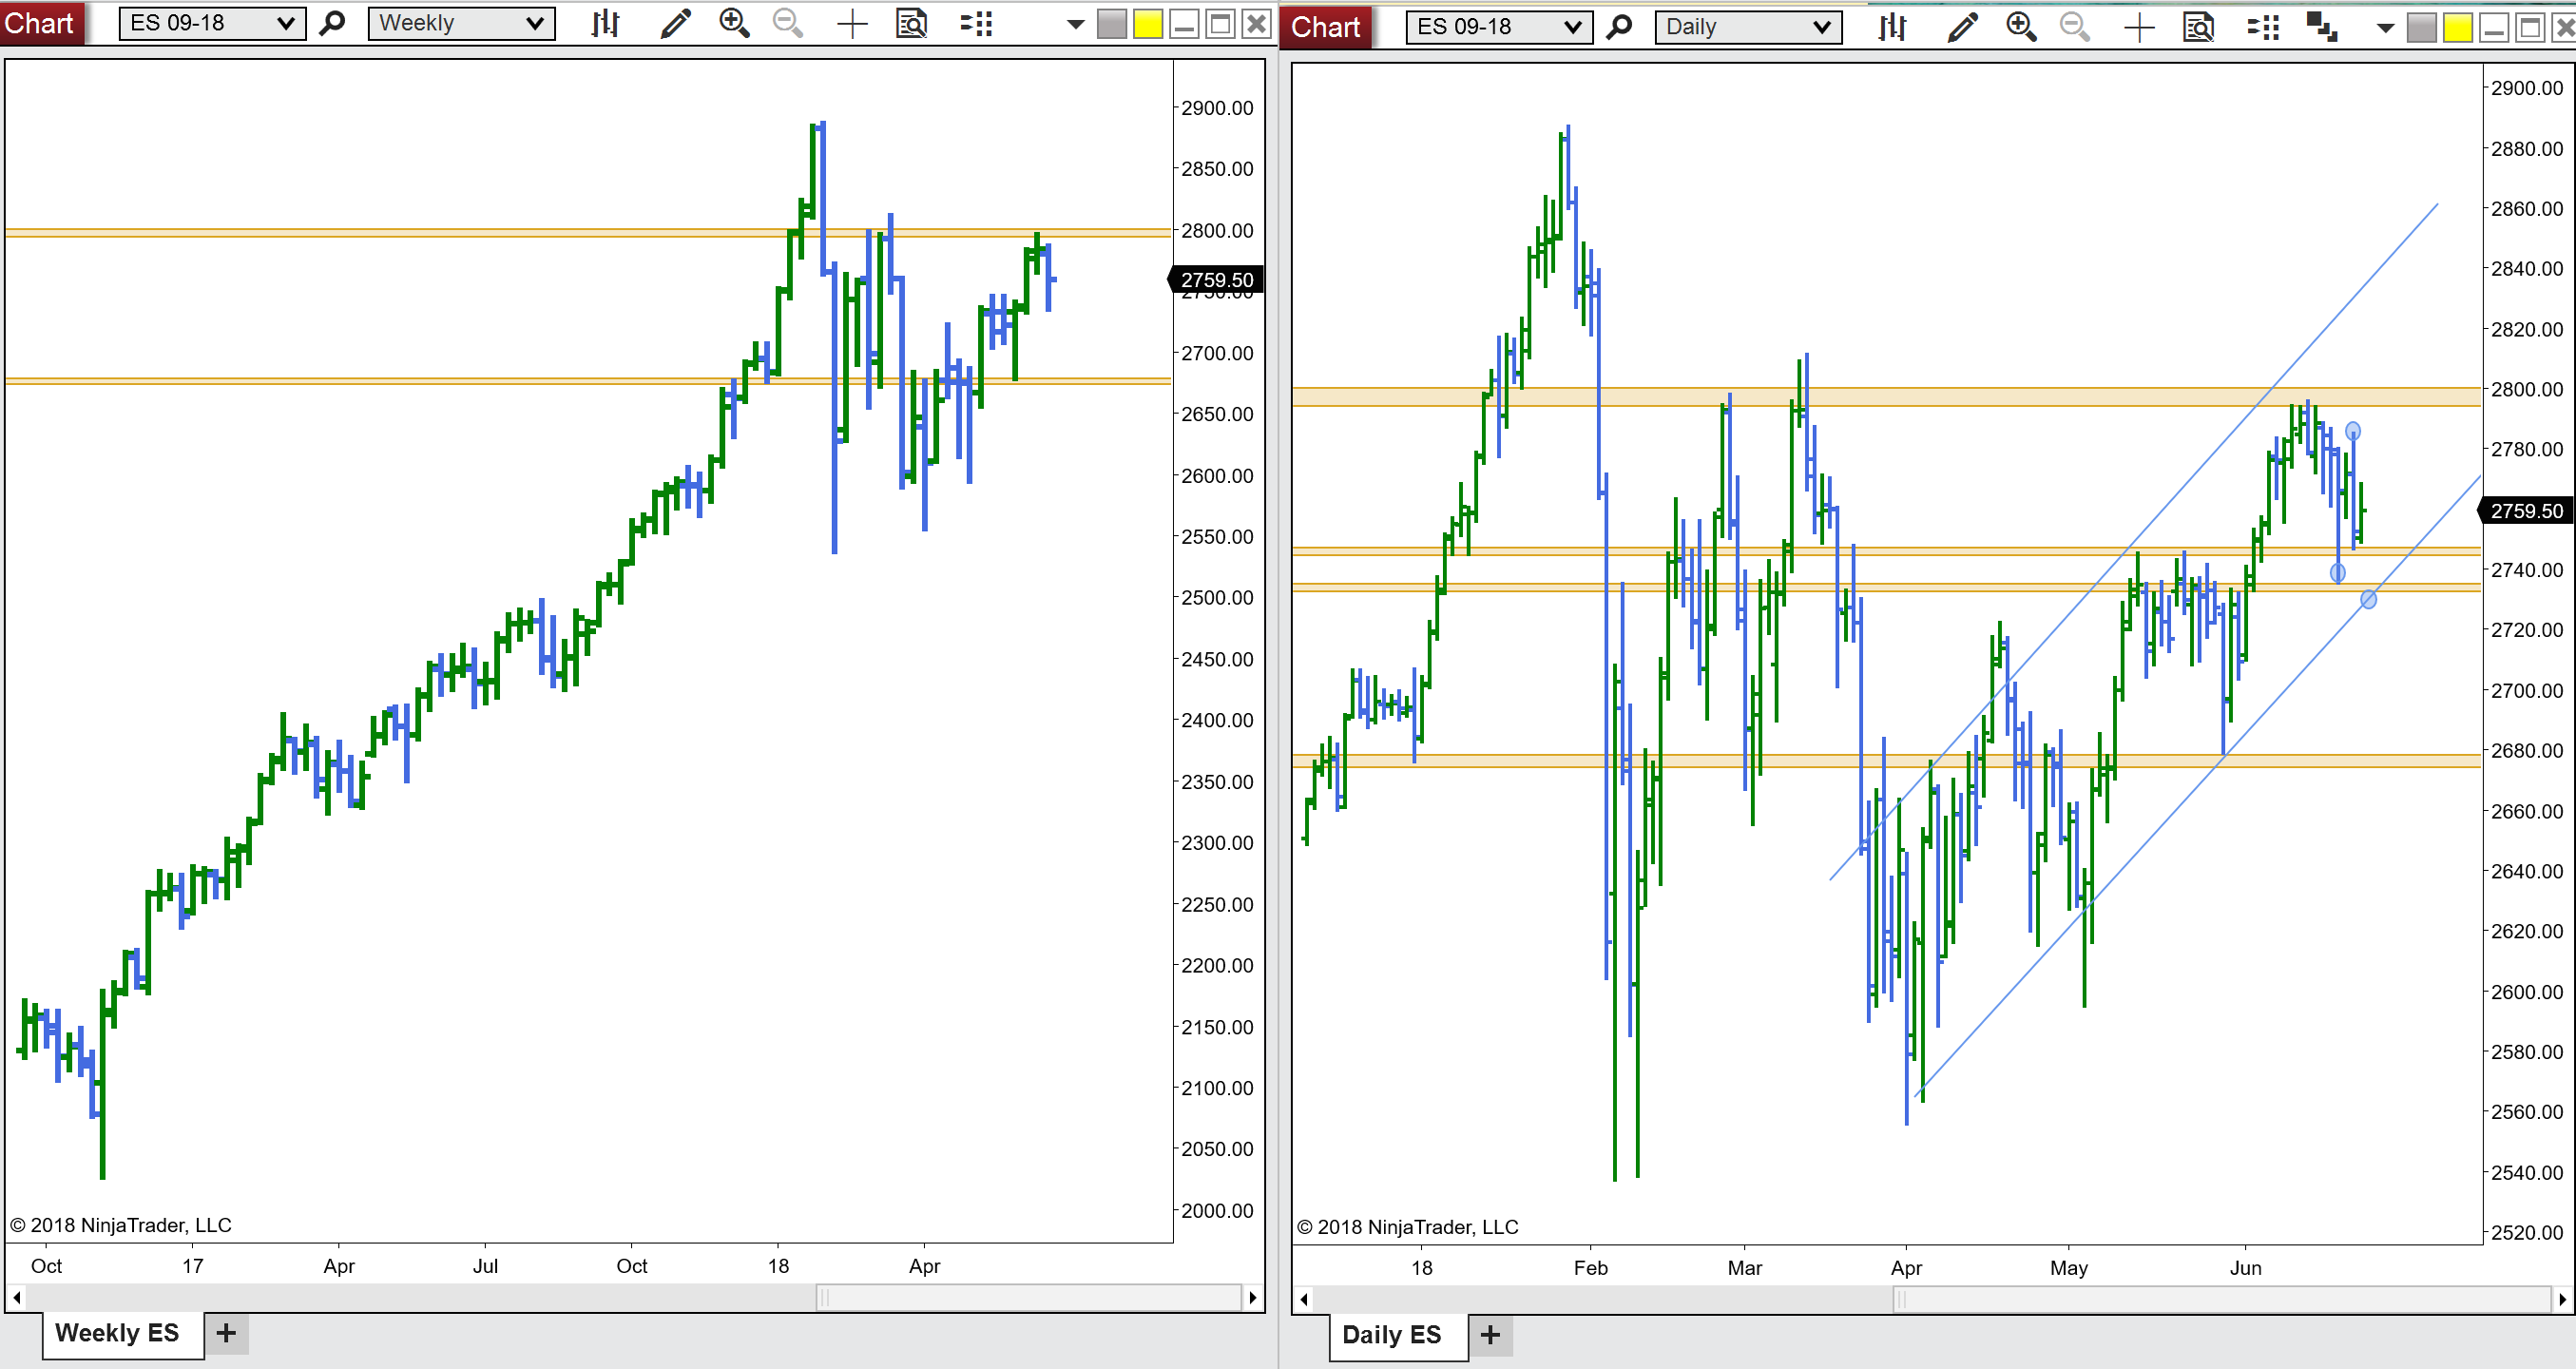Viewport: 2576px width, 1369px height.
Task: Select the topmost trend channel anchor circle on Daily chart
Action: [x=2353, y=431]
